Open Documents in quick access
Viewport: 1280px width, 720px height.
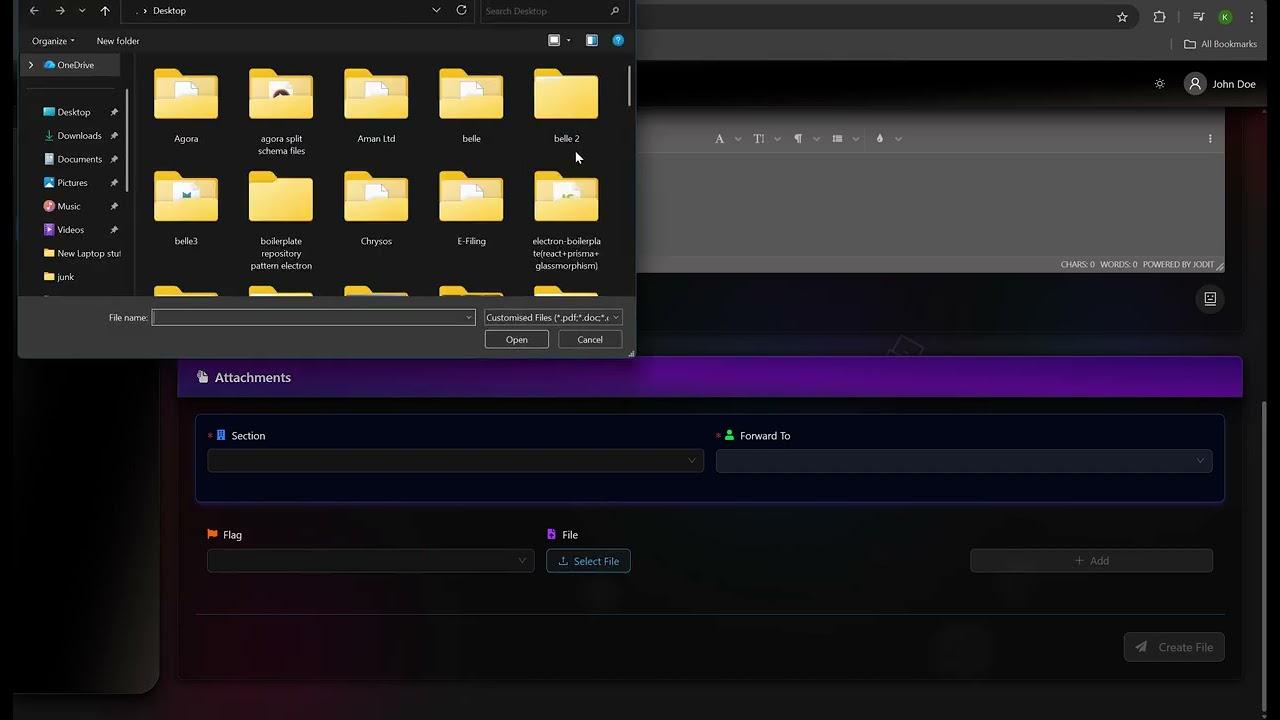(79, 159)
